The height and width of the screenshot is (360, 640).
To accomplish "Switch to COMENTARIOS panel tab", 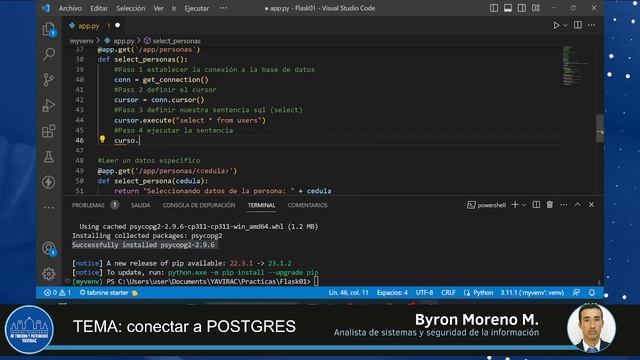I will (x=308, y=205).
